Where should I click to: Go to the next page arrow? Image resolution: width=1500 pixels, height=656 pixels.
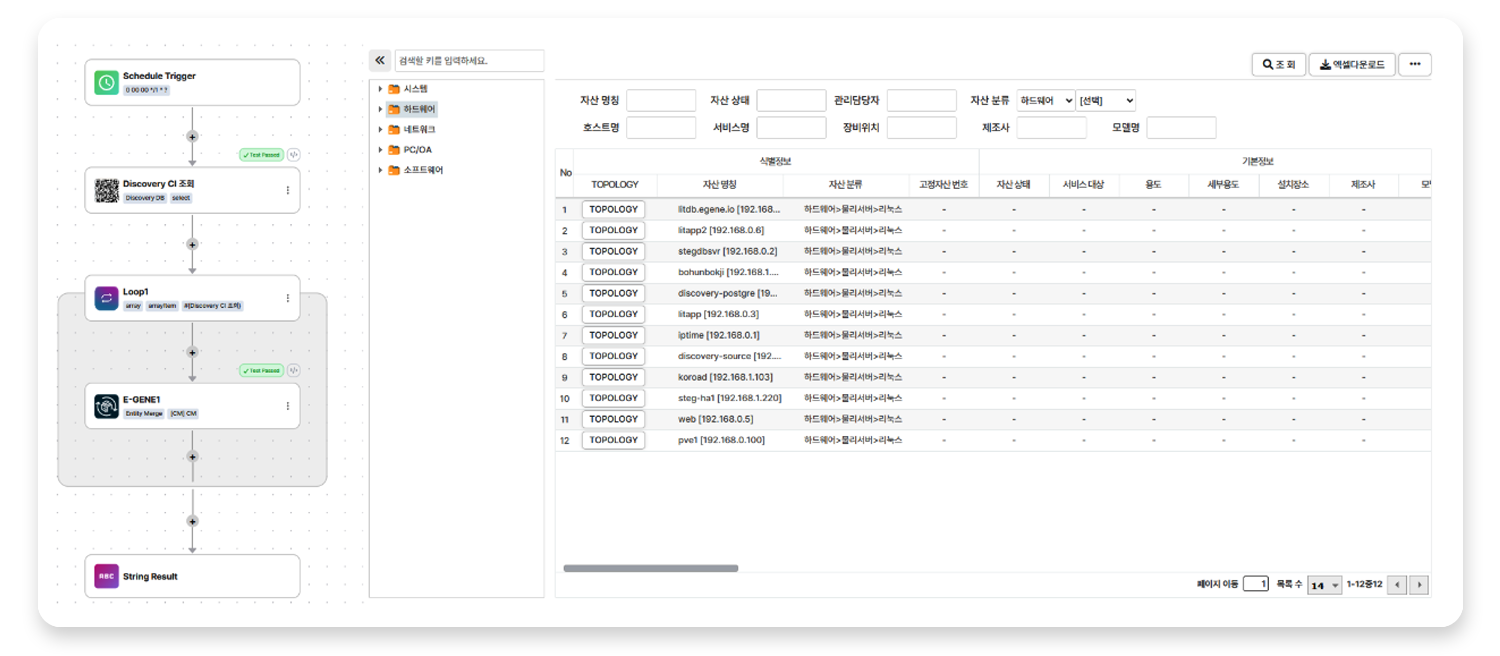[1419, 585]
